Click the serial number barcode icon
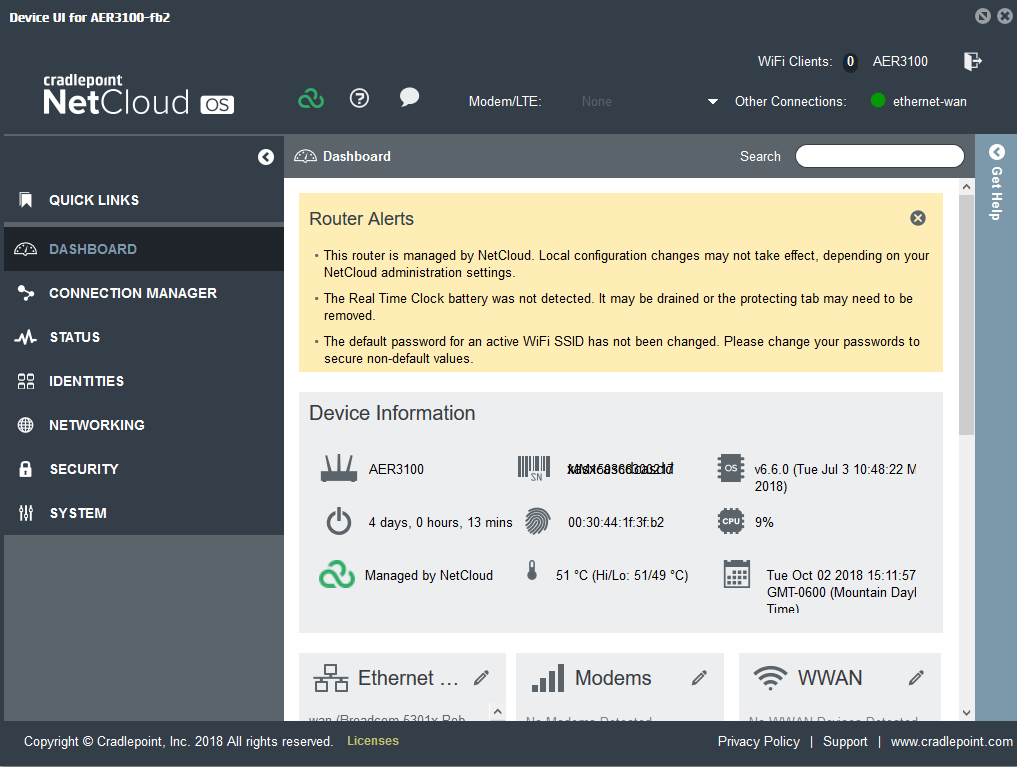1017x767 pixels. click(534, 468)
